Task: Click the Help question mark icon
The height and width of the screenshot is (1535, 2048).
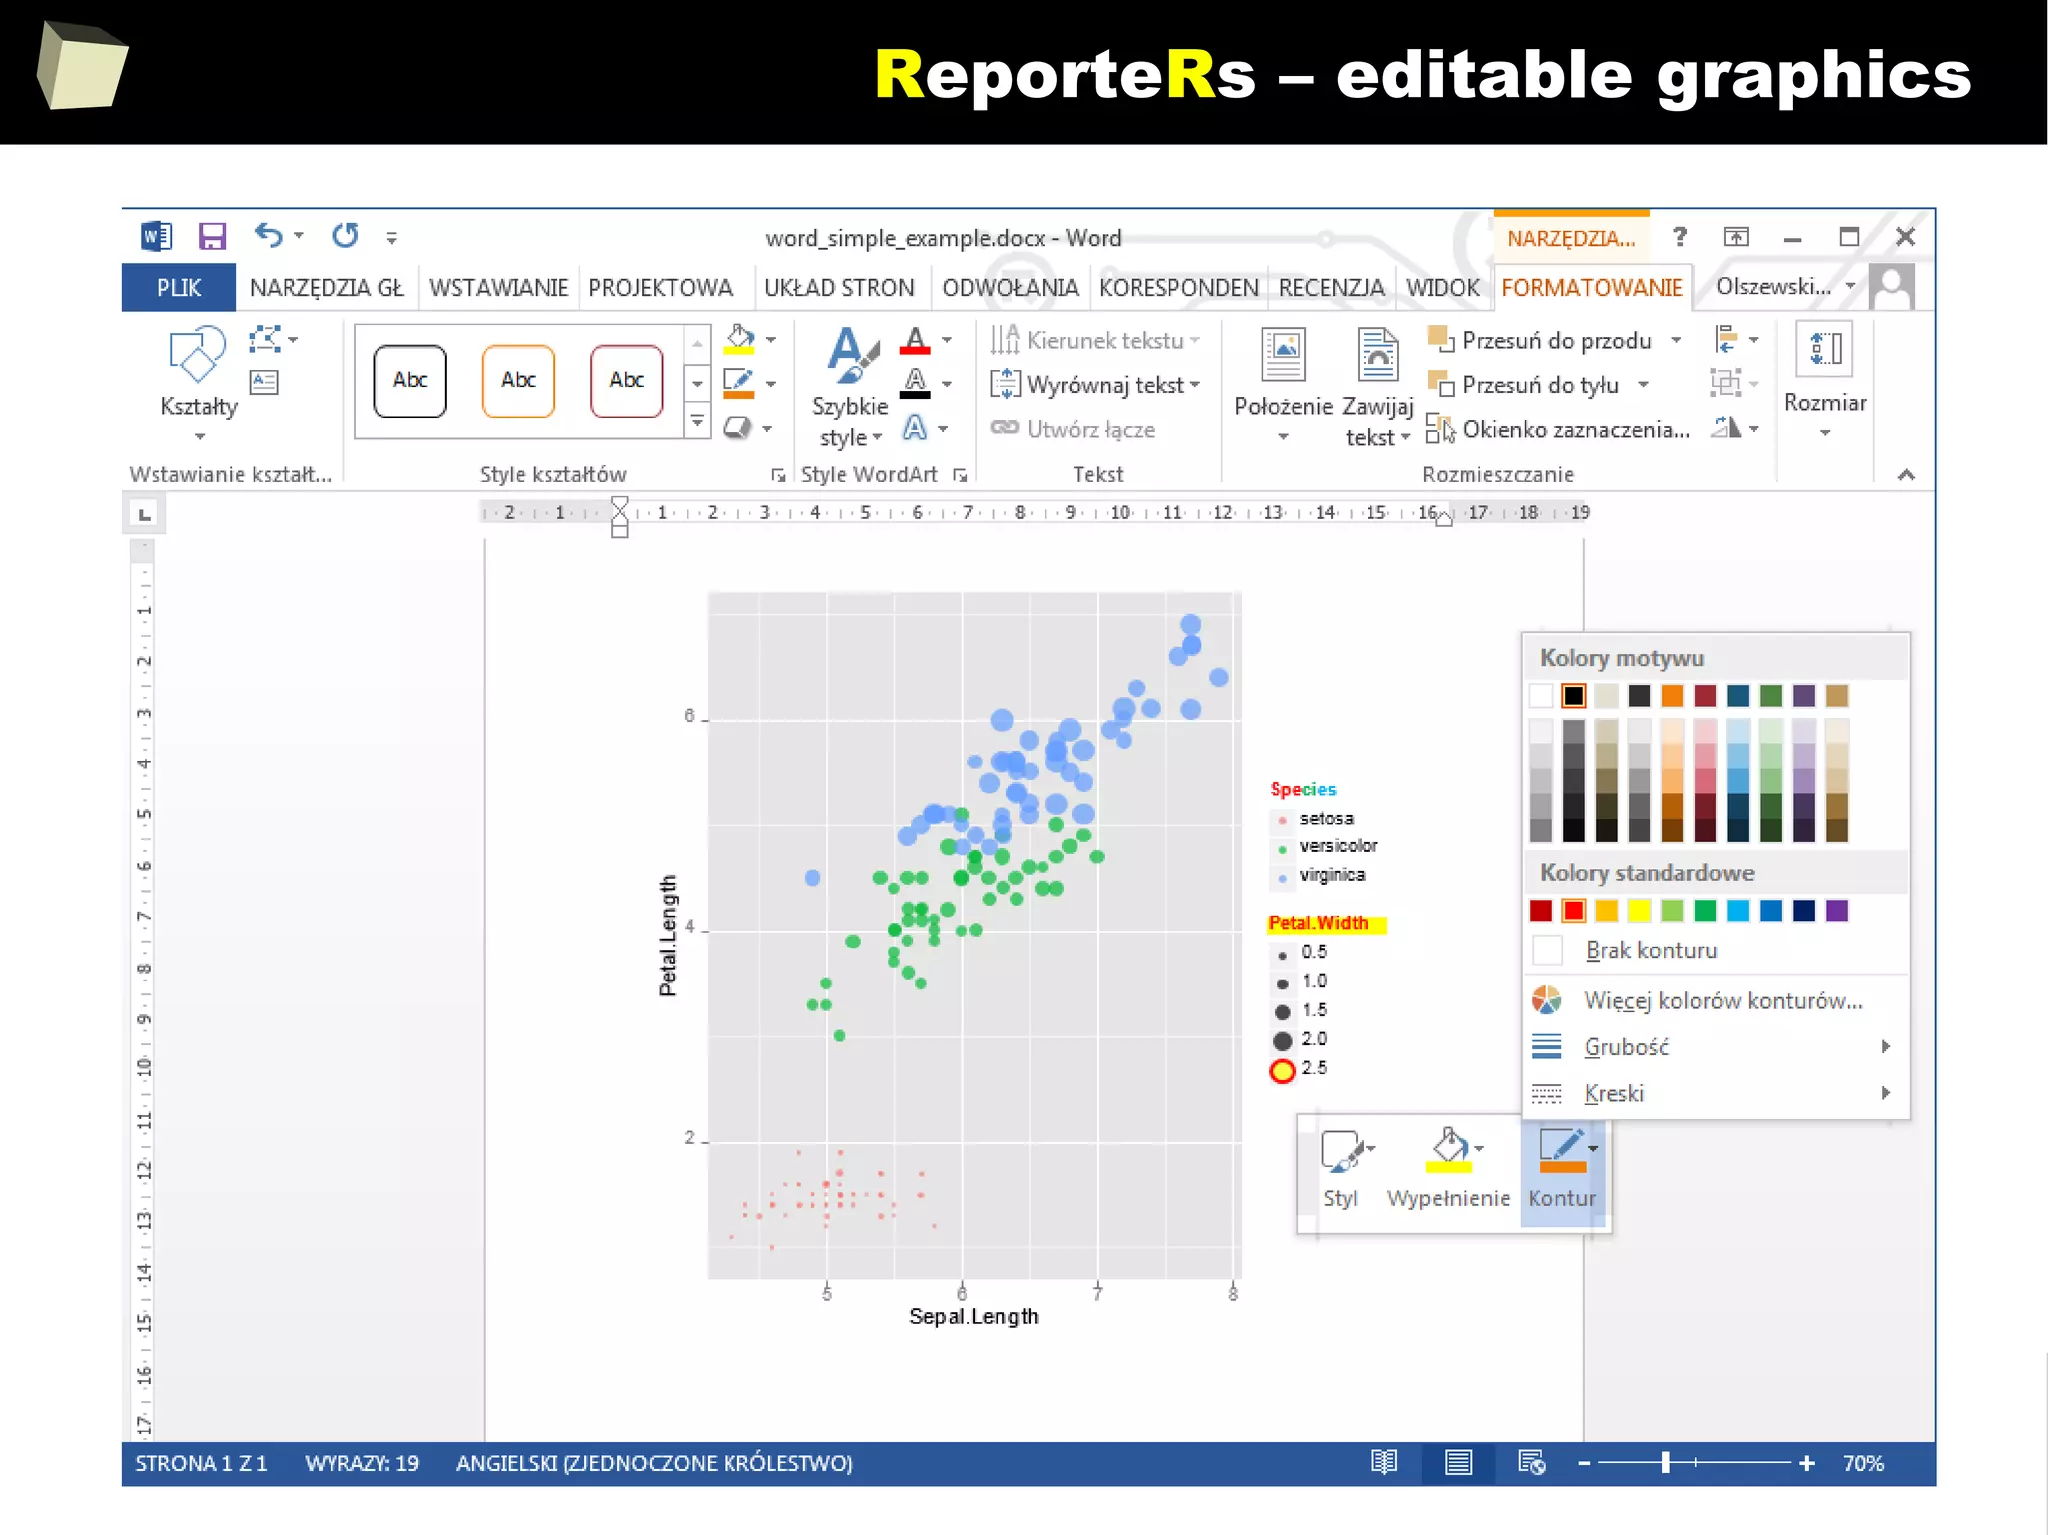Action: (1680, 237)
